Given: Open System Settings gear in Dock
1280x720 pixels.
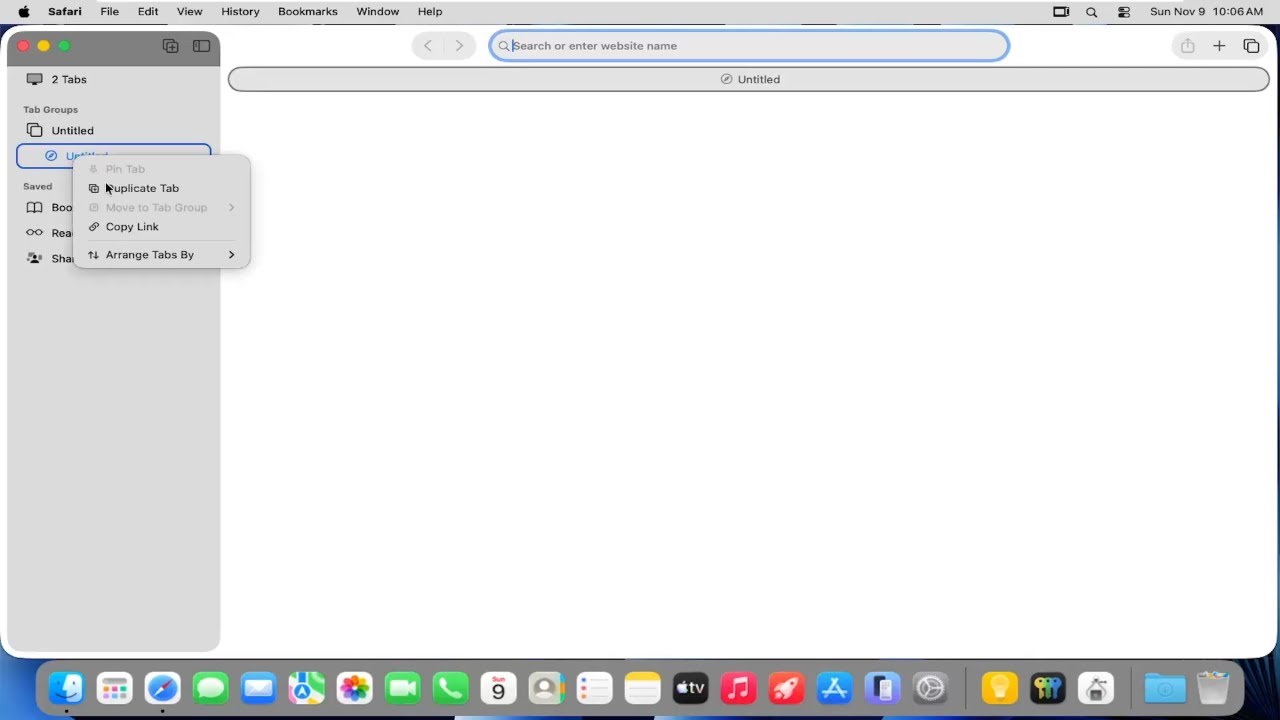Looking at the screenshot, I should [930, 688].
